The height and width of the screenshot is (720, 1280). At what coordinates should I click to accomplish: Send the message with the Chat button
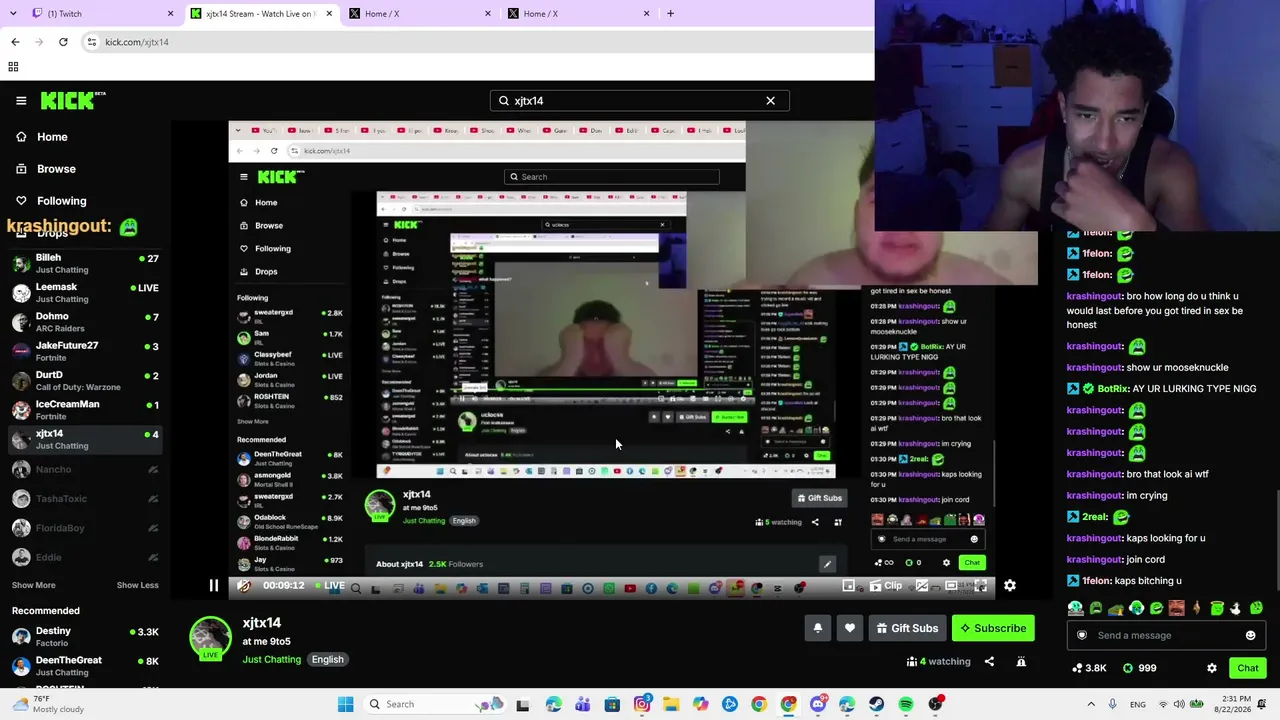coord(1247,668)
